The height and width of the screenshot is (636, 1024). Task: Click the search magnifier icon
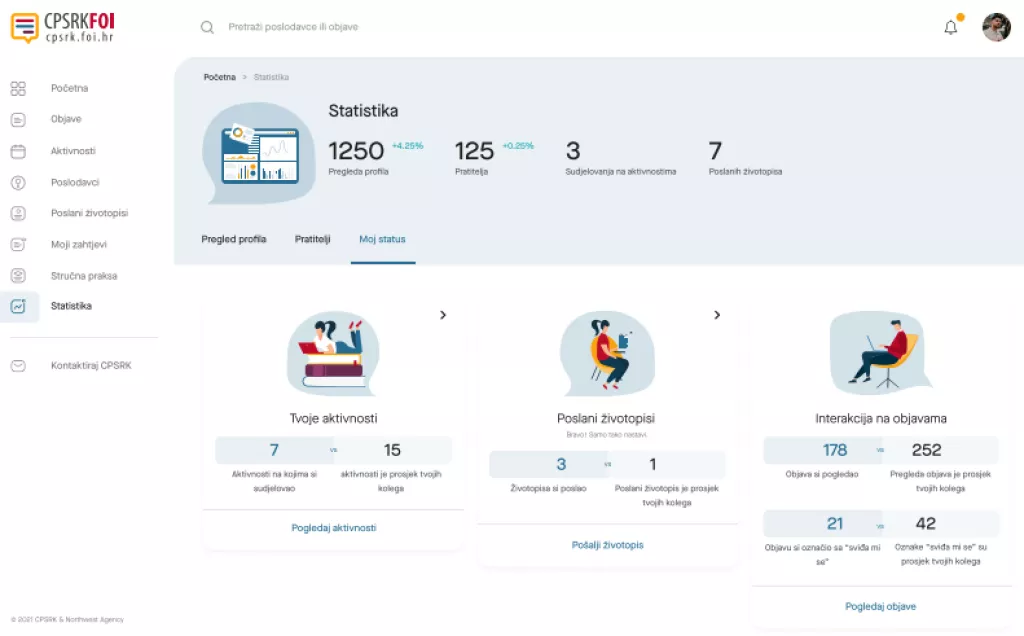pos(207,27)
